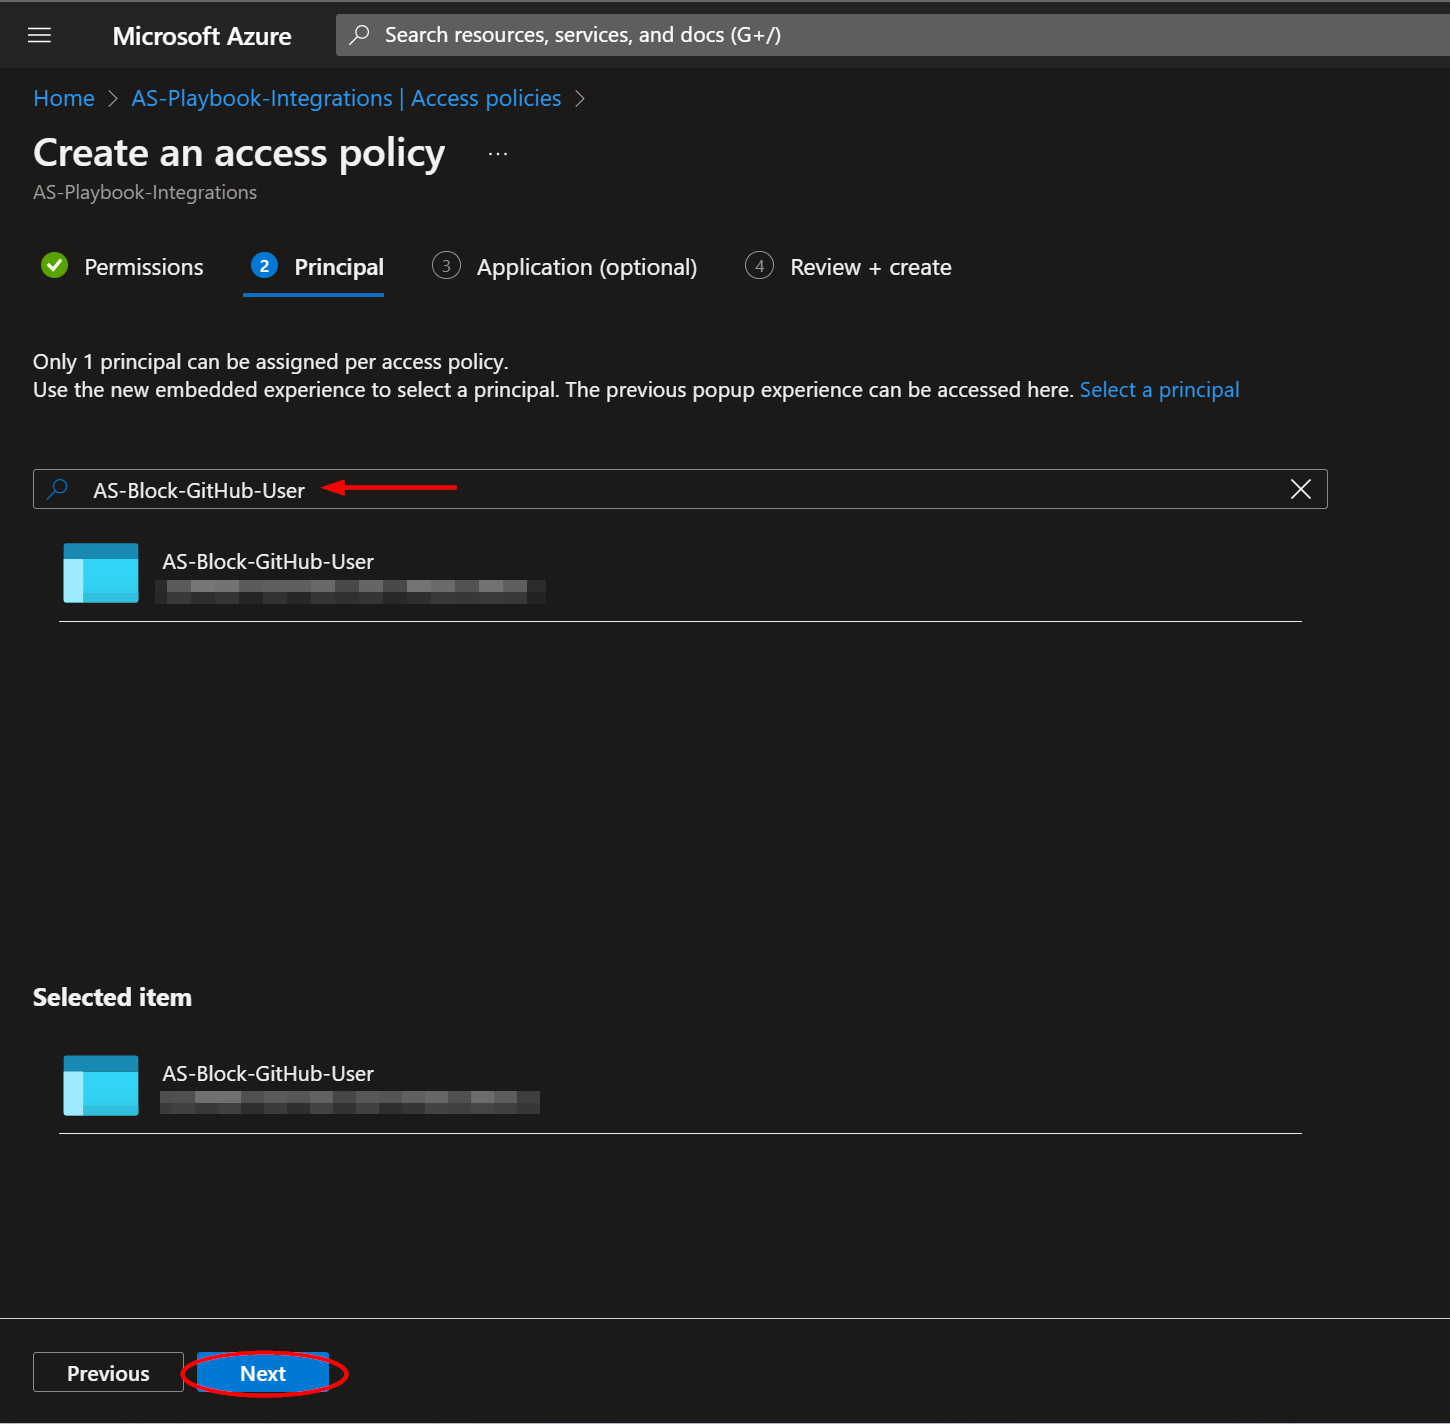Viewport: 1450px width, 1424px height.
Task: Click the last breadcrumb chevron
Action: click(x=579, y=98)
